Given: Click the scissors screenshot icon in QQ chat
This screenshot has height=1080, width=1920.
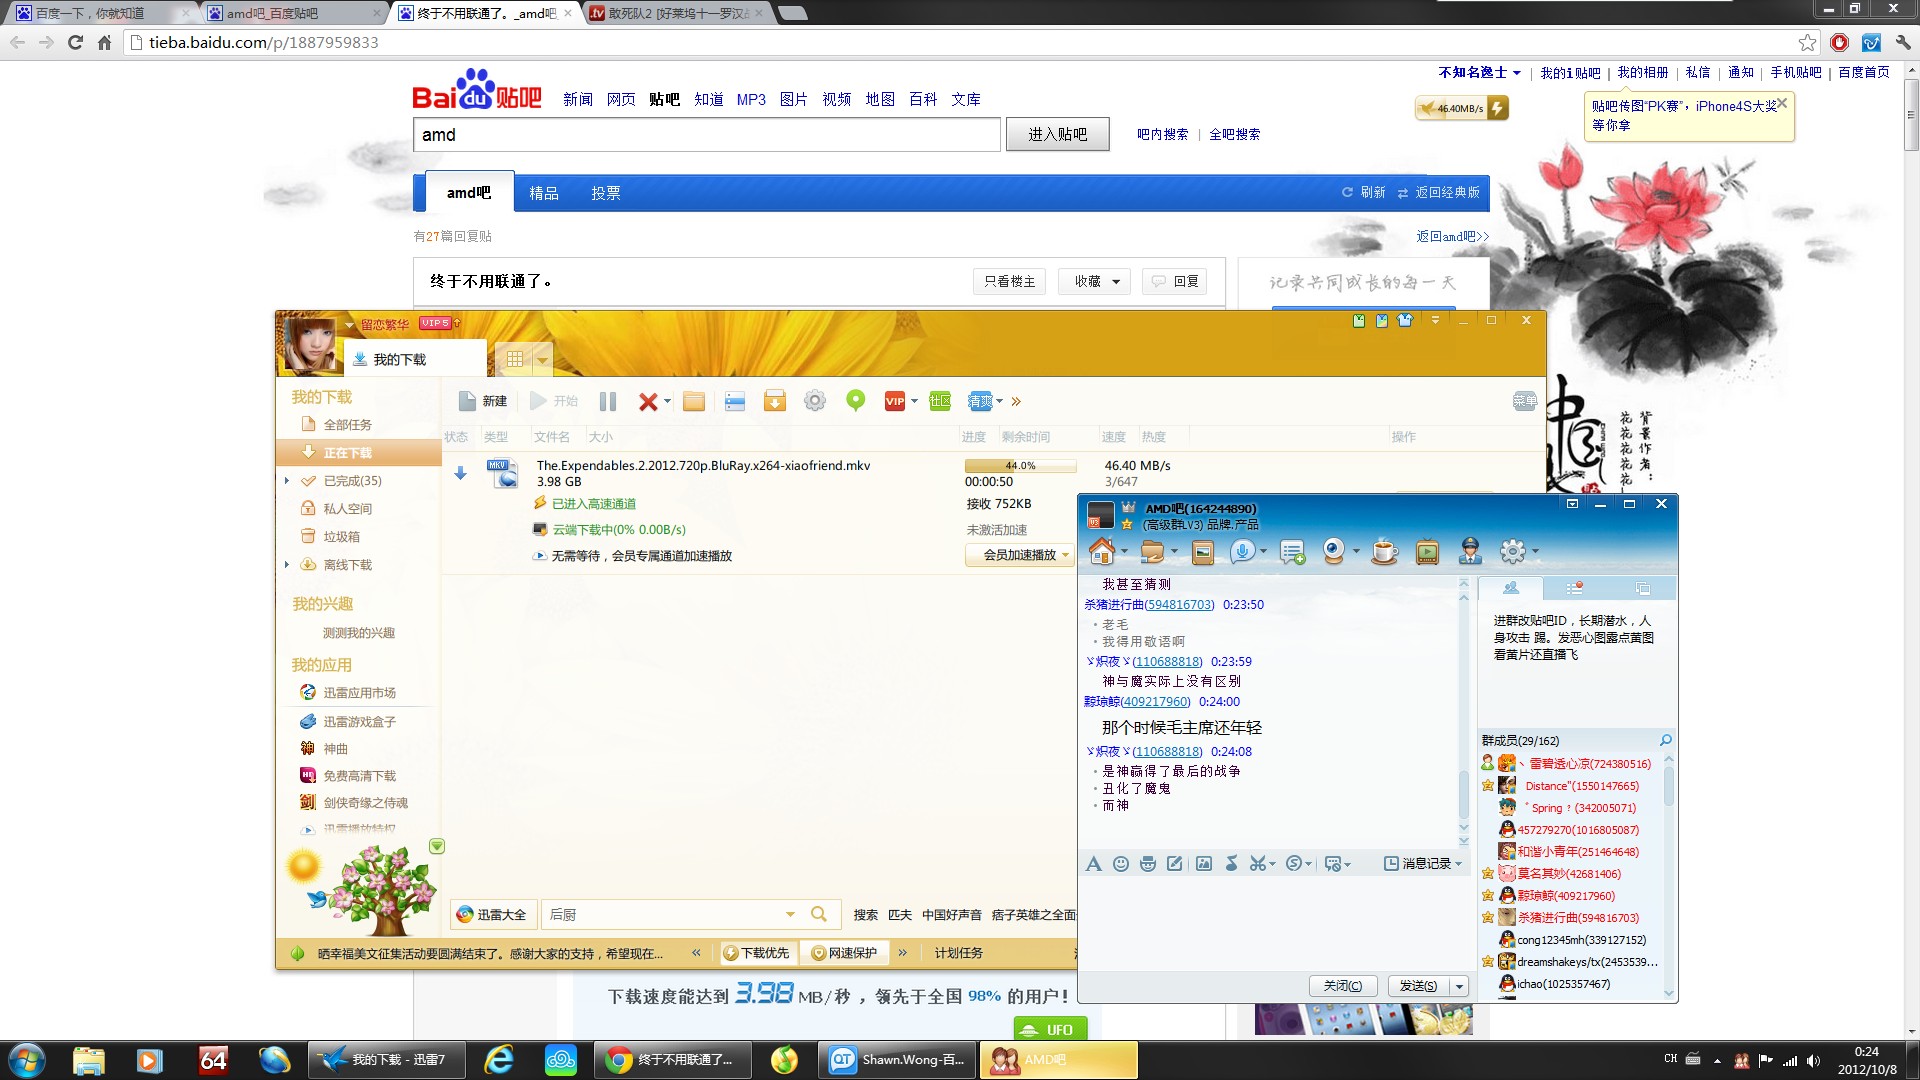Looking at the screenshot, I should (x=1257, y=864).
